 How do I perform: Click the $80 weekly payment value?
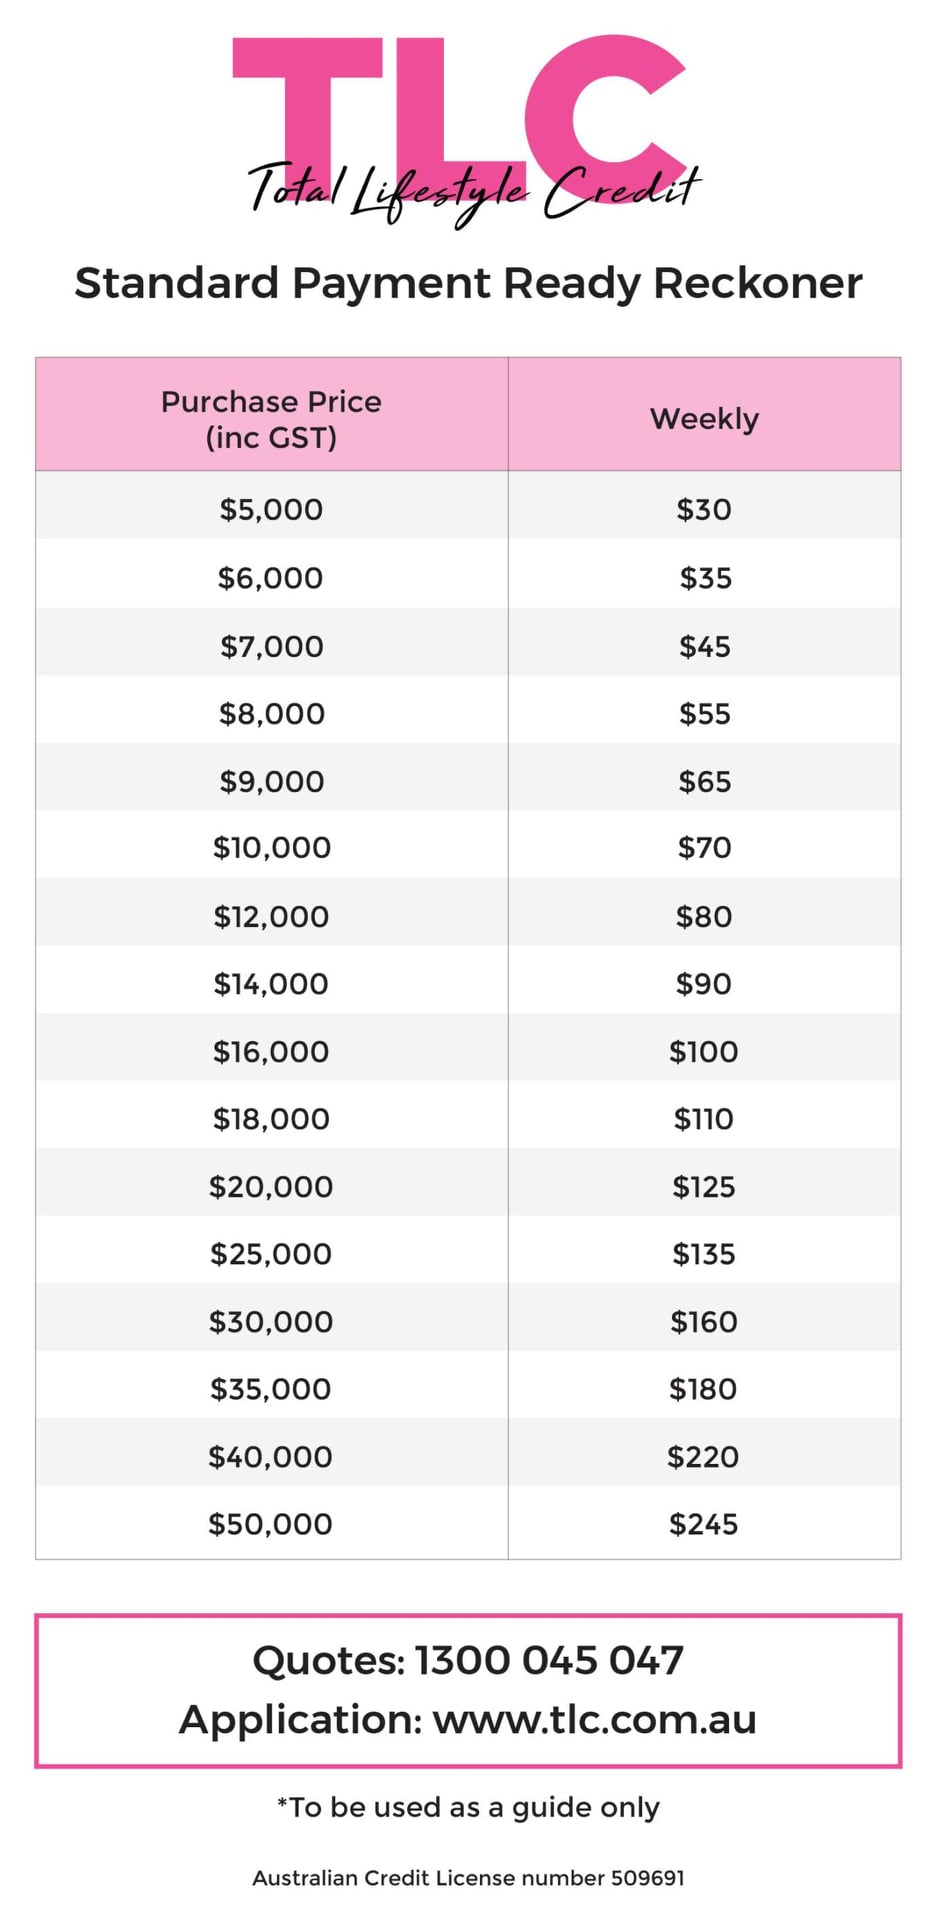click(x=704, y=916)
